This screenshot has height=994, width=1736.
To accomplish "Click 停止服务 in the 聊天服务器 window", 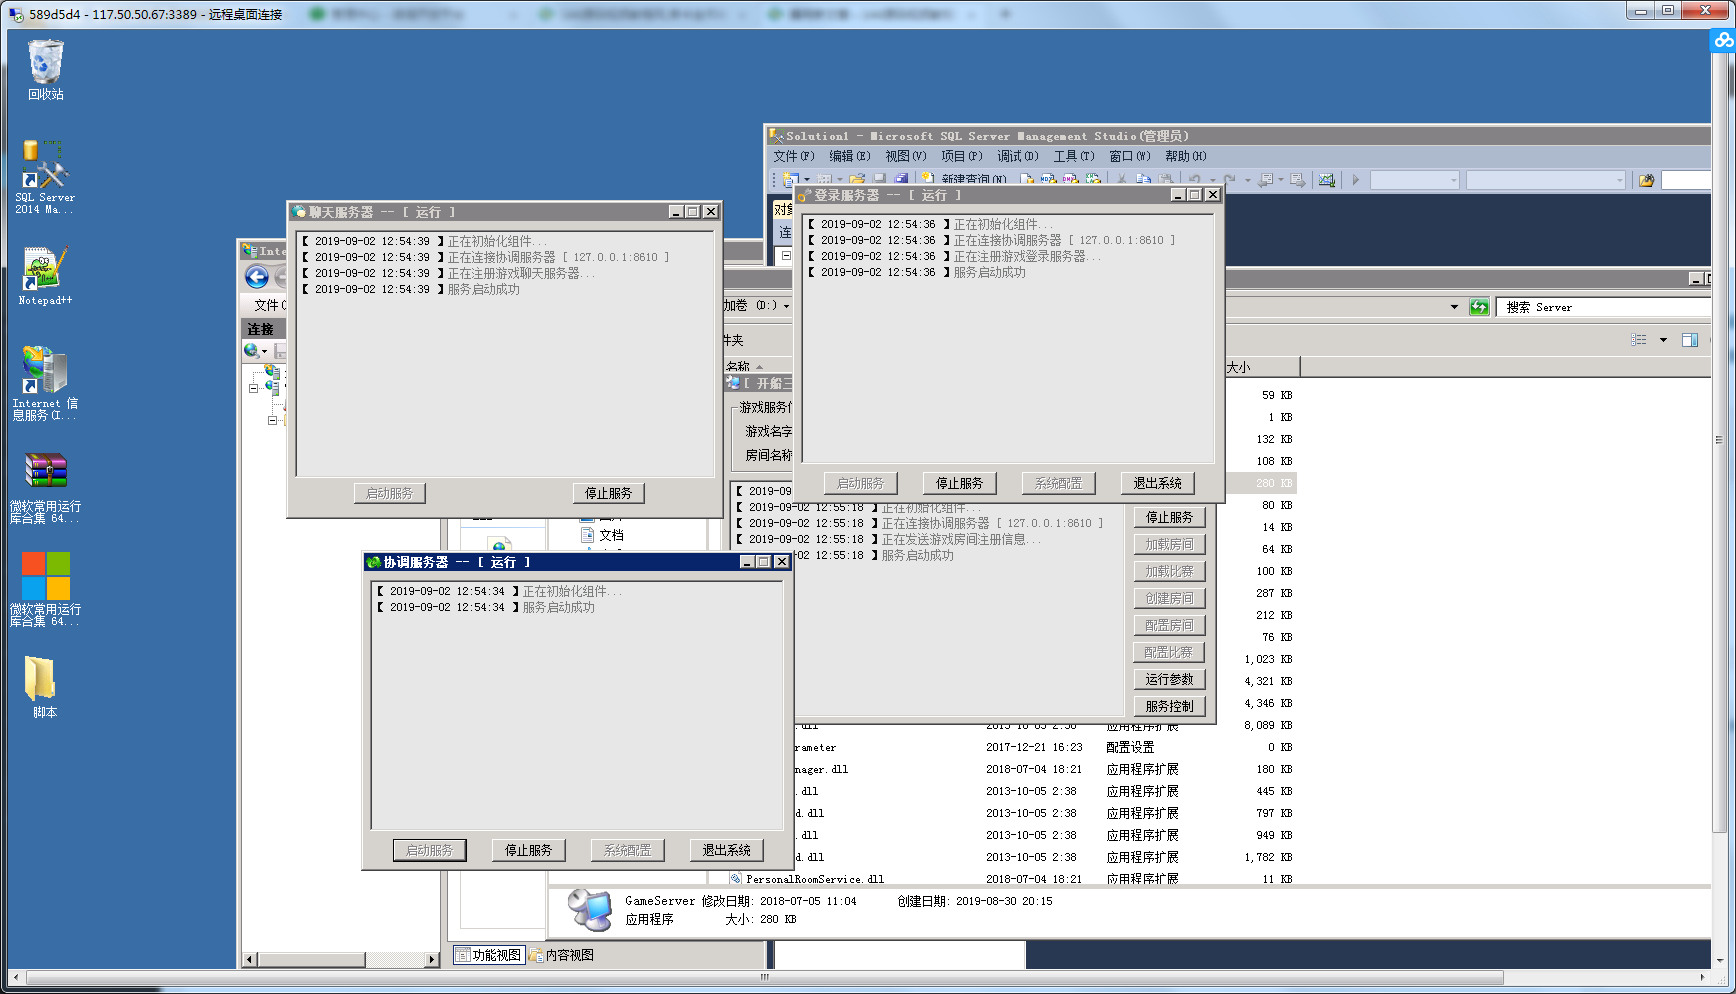I will point(608,493).
